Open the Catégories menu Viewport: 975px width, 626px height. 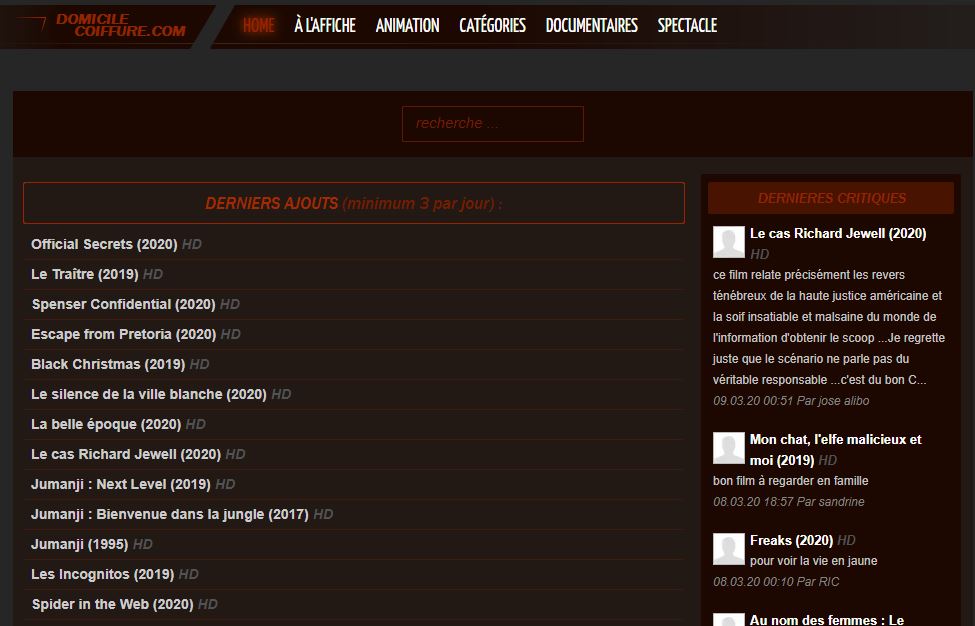click(492, 25)
